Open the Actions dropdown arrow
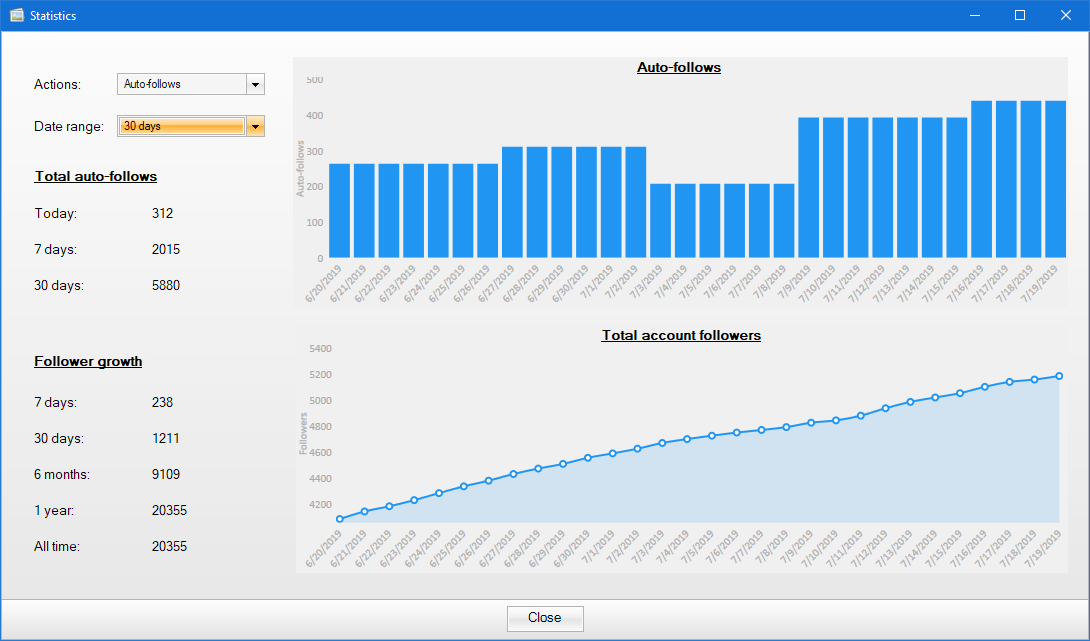 tap(255, 85)
